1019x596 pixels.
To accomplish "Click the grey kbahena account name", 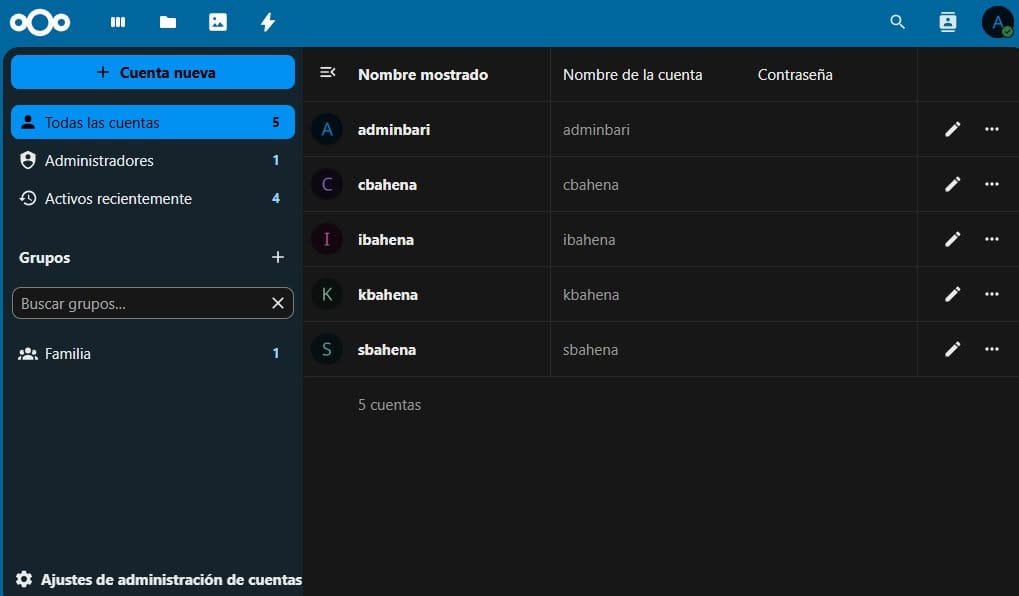I will point(591,294).
